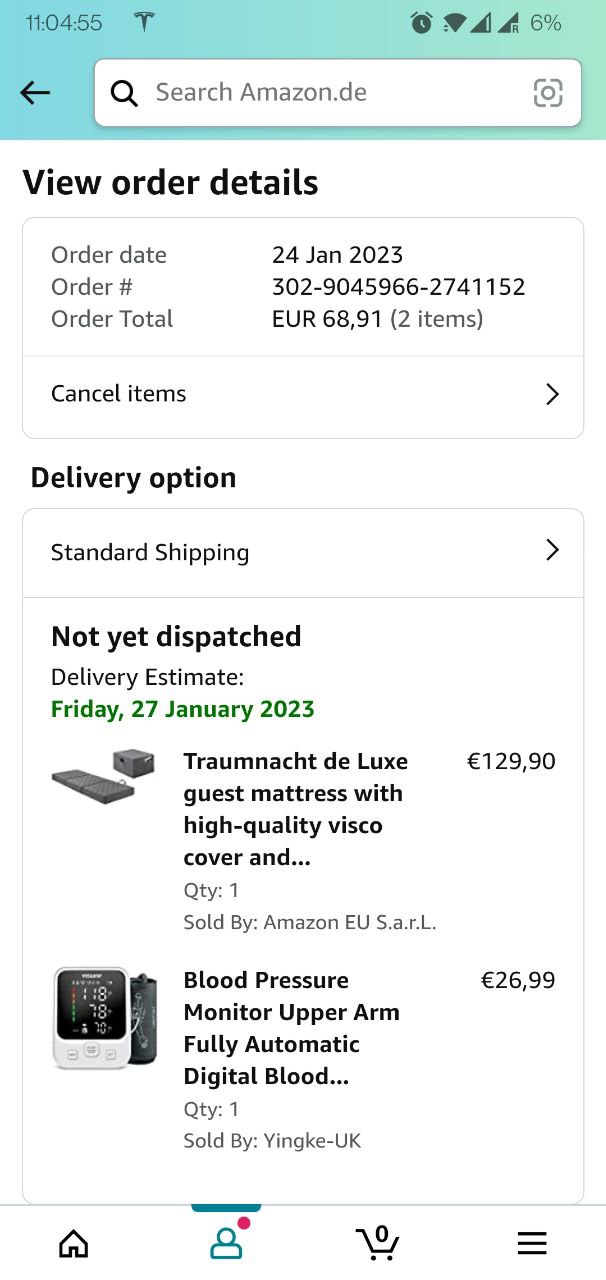Expand Standard Shipping chevron
This screenshot has width=606, height=1280.
552,551
